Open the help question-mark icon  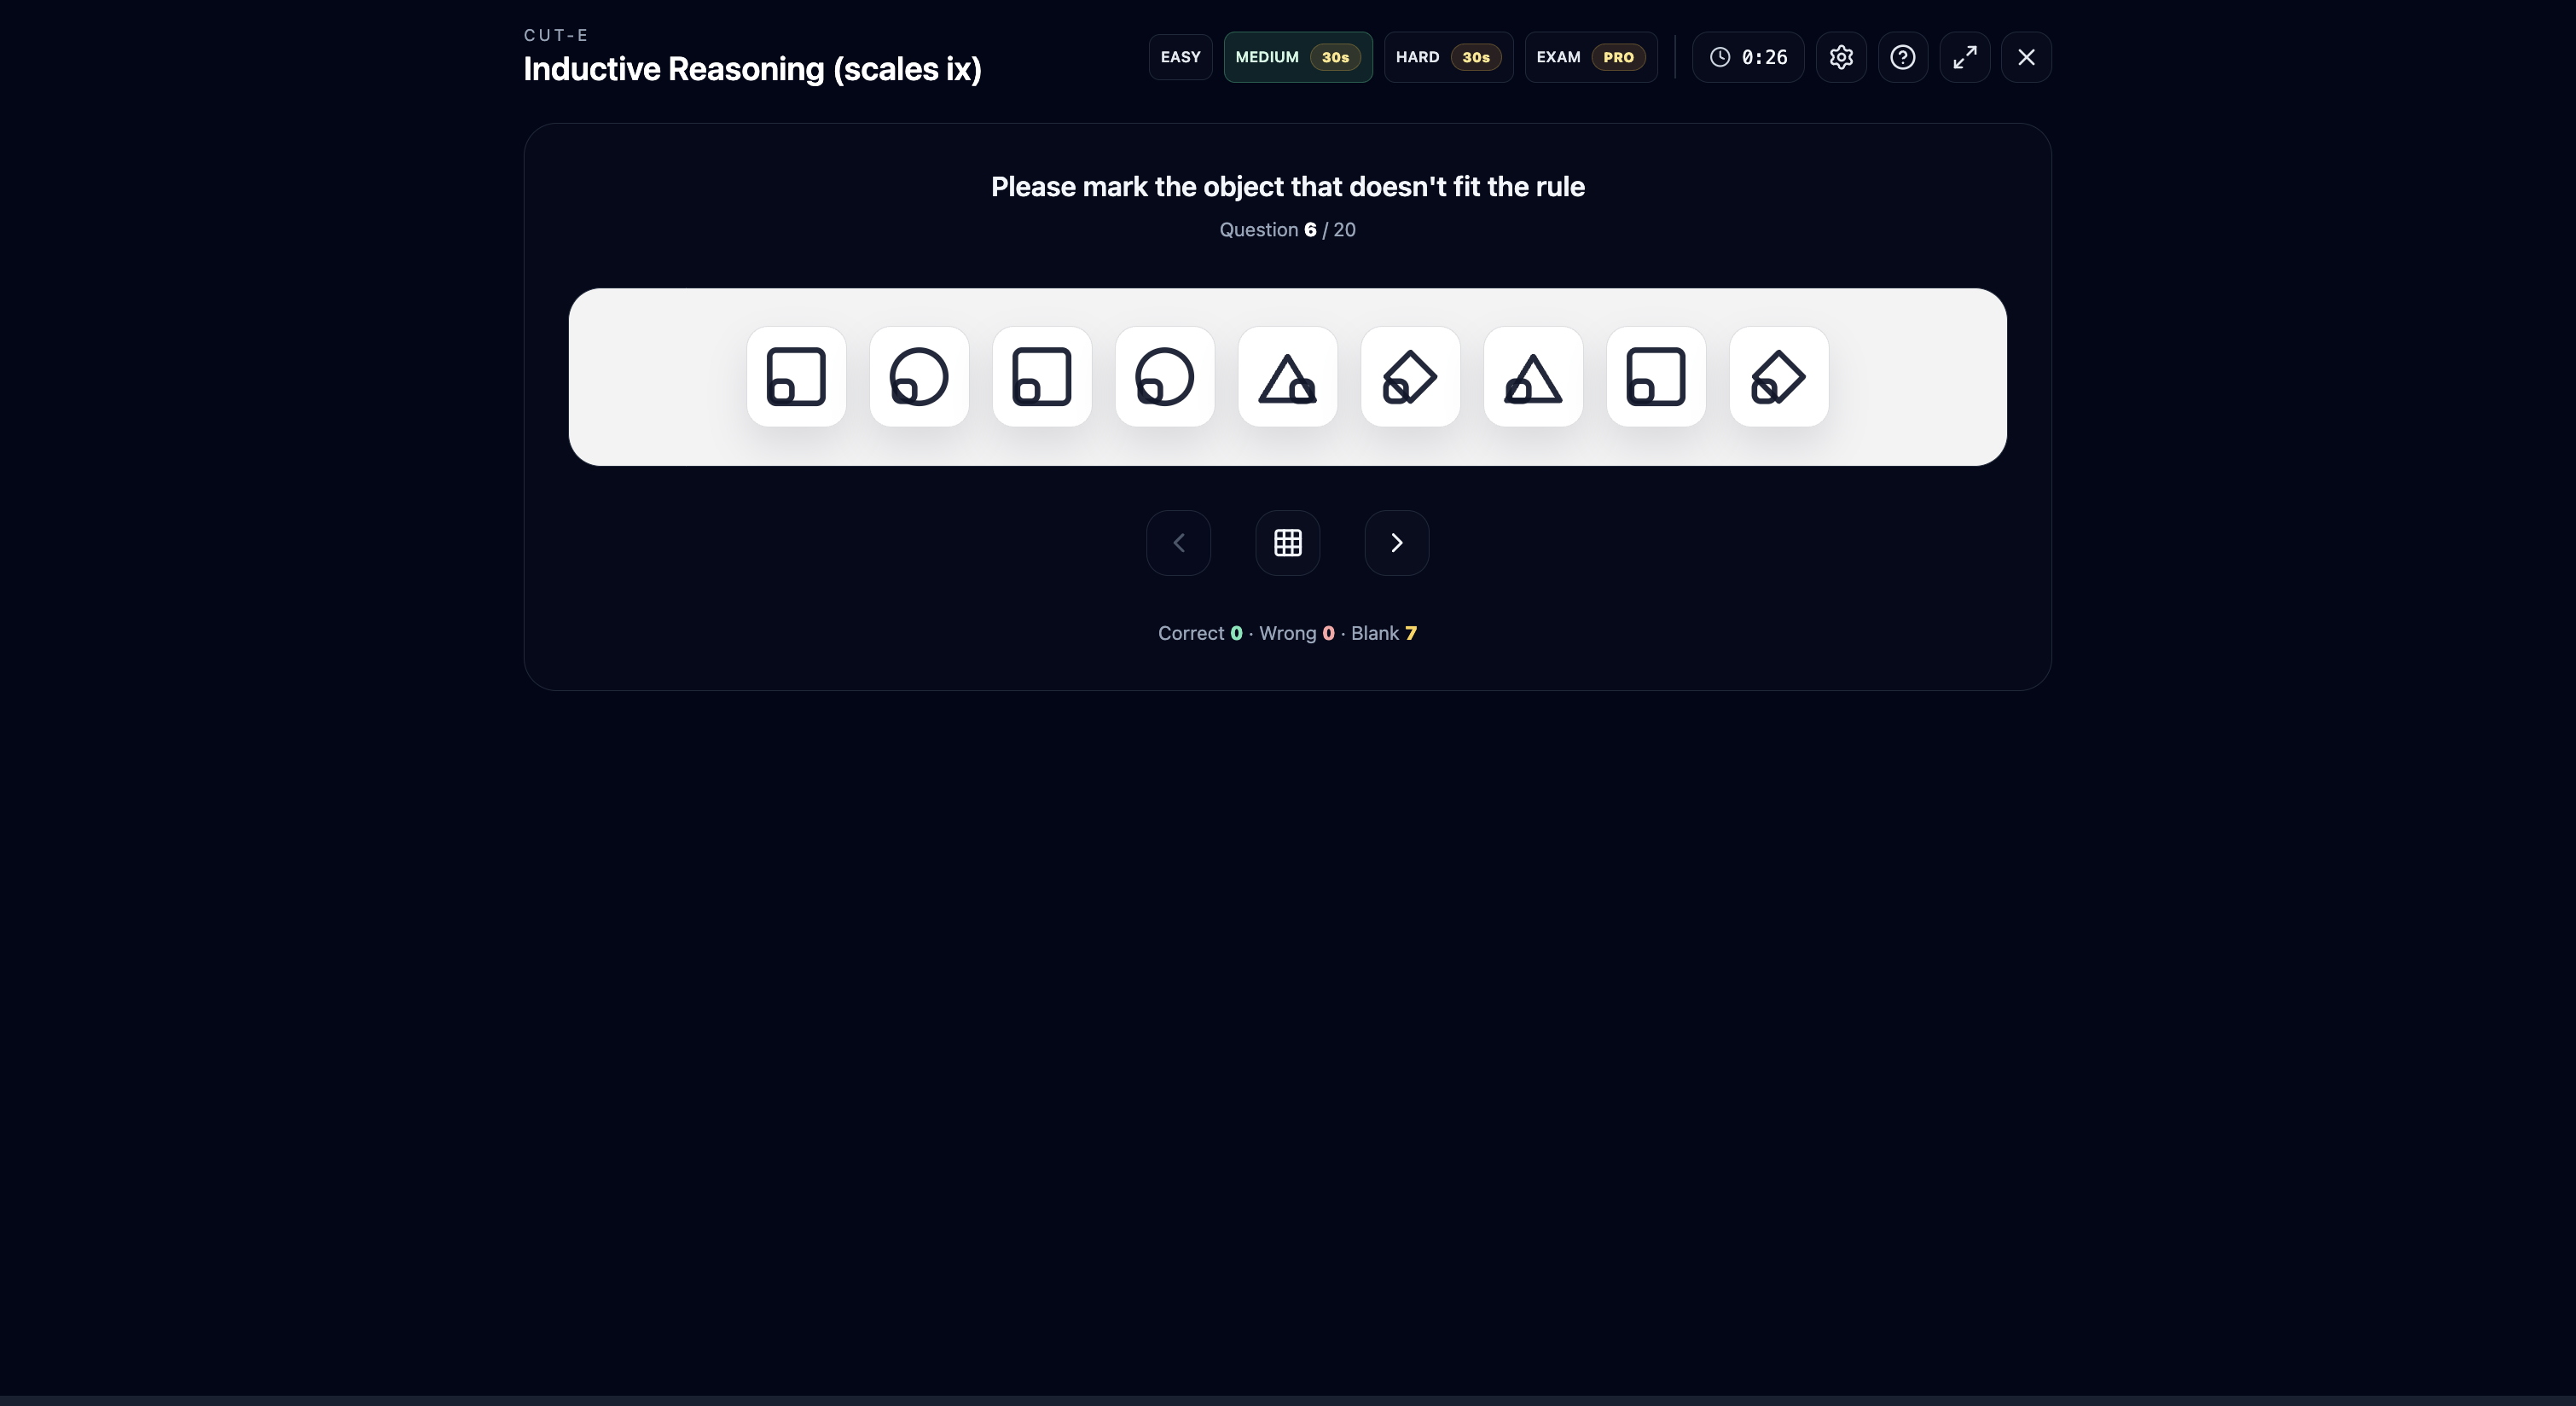[x=1903, y=57]
